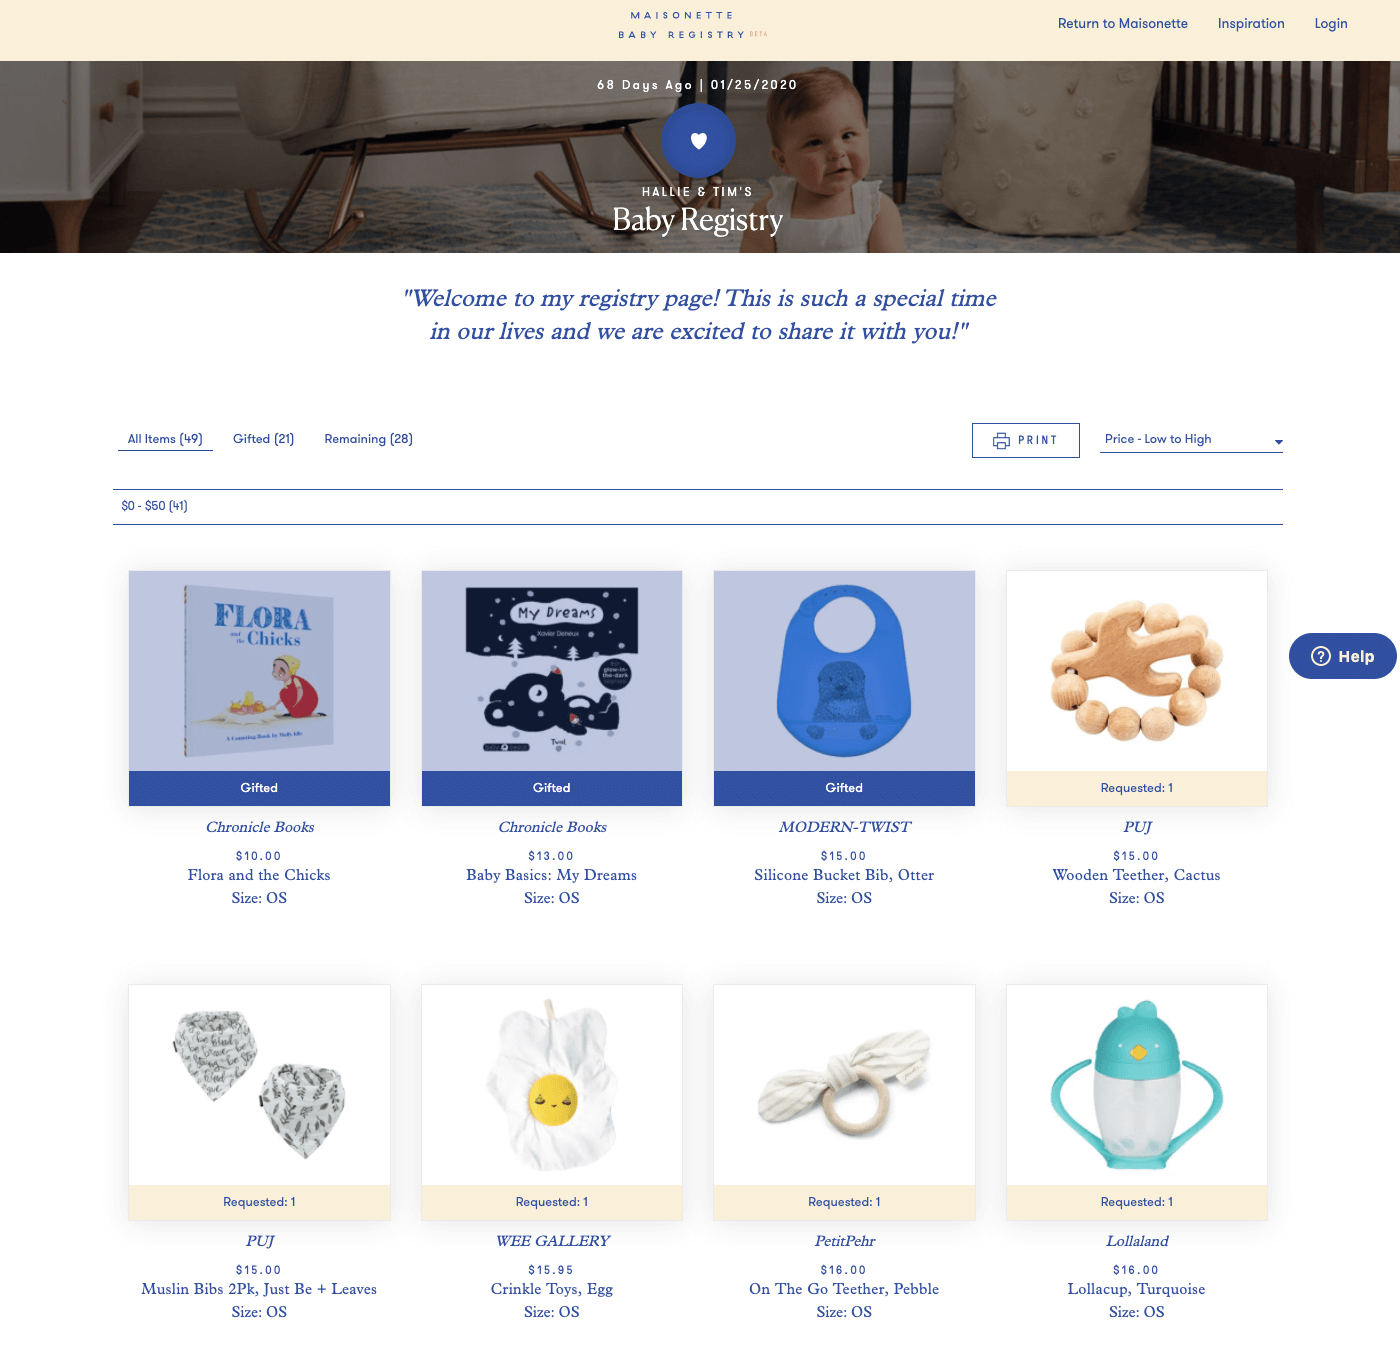Switch to the Gifted (21) tab
The height and width of the screenshot is (1351, 1400).
[x=263, y=439]
